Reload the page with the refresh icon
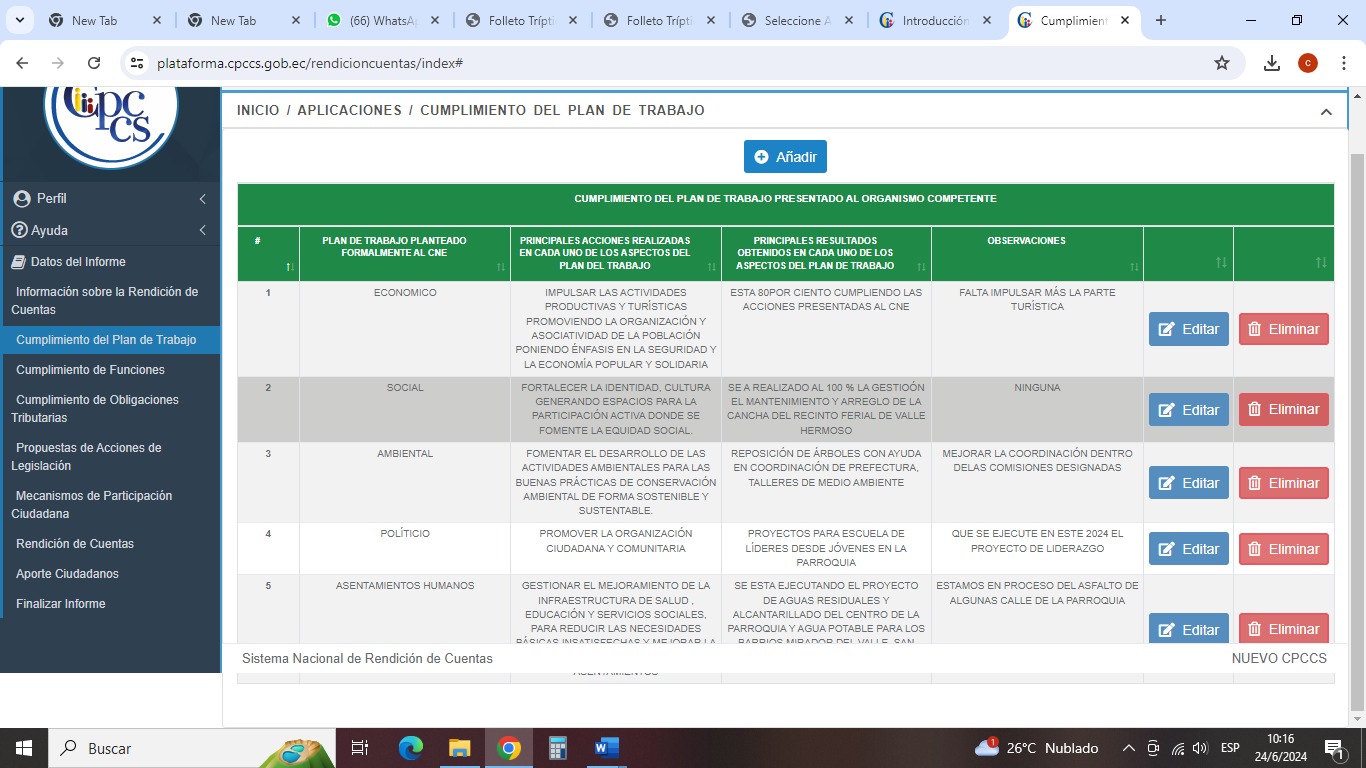Screen dimensions: 1366x768 pos(94,63)
